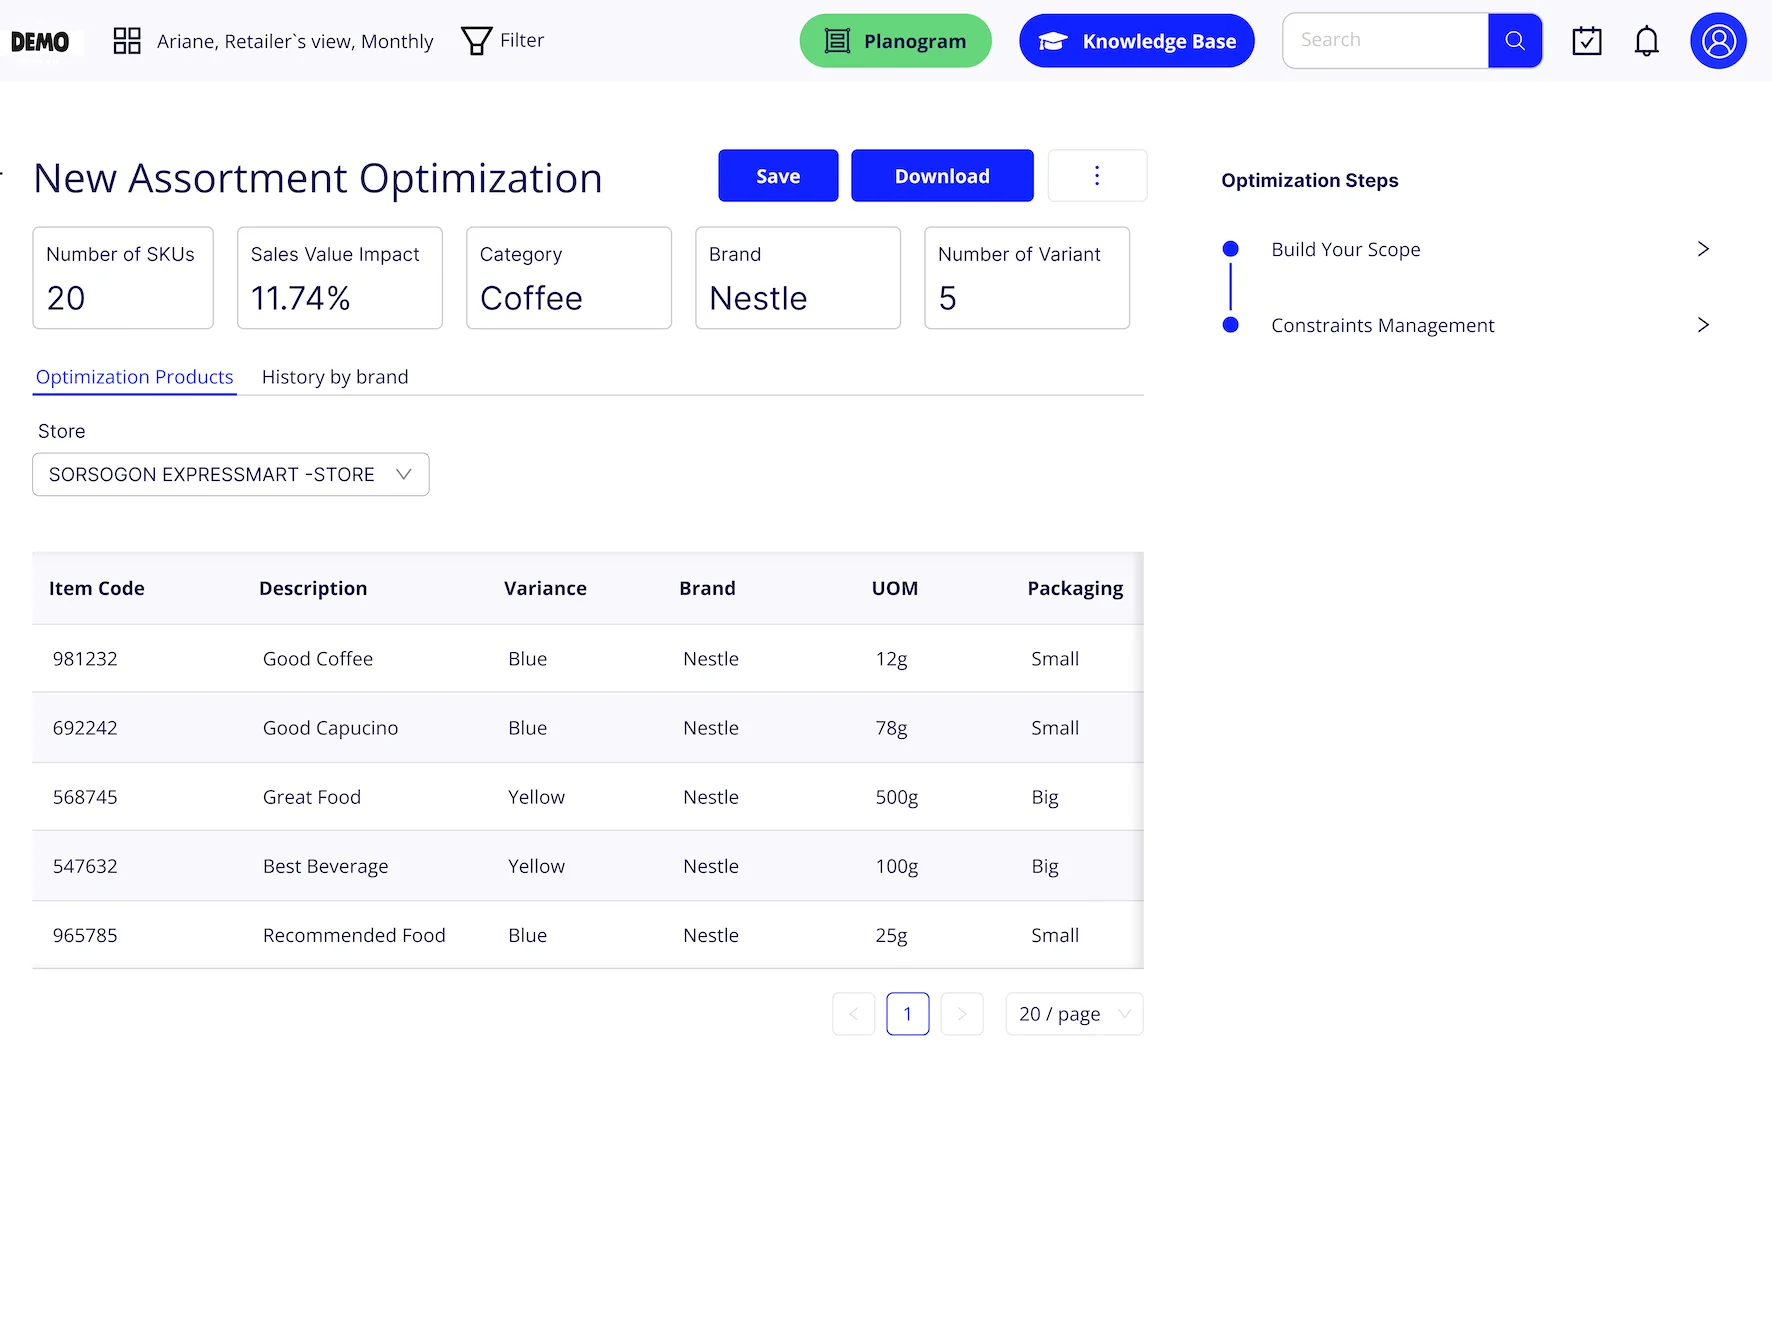Image resolution: width=1772 pixels, height=1334 pixels.
Task: Click the Description column header
Action: pos(313,588)
